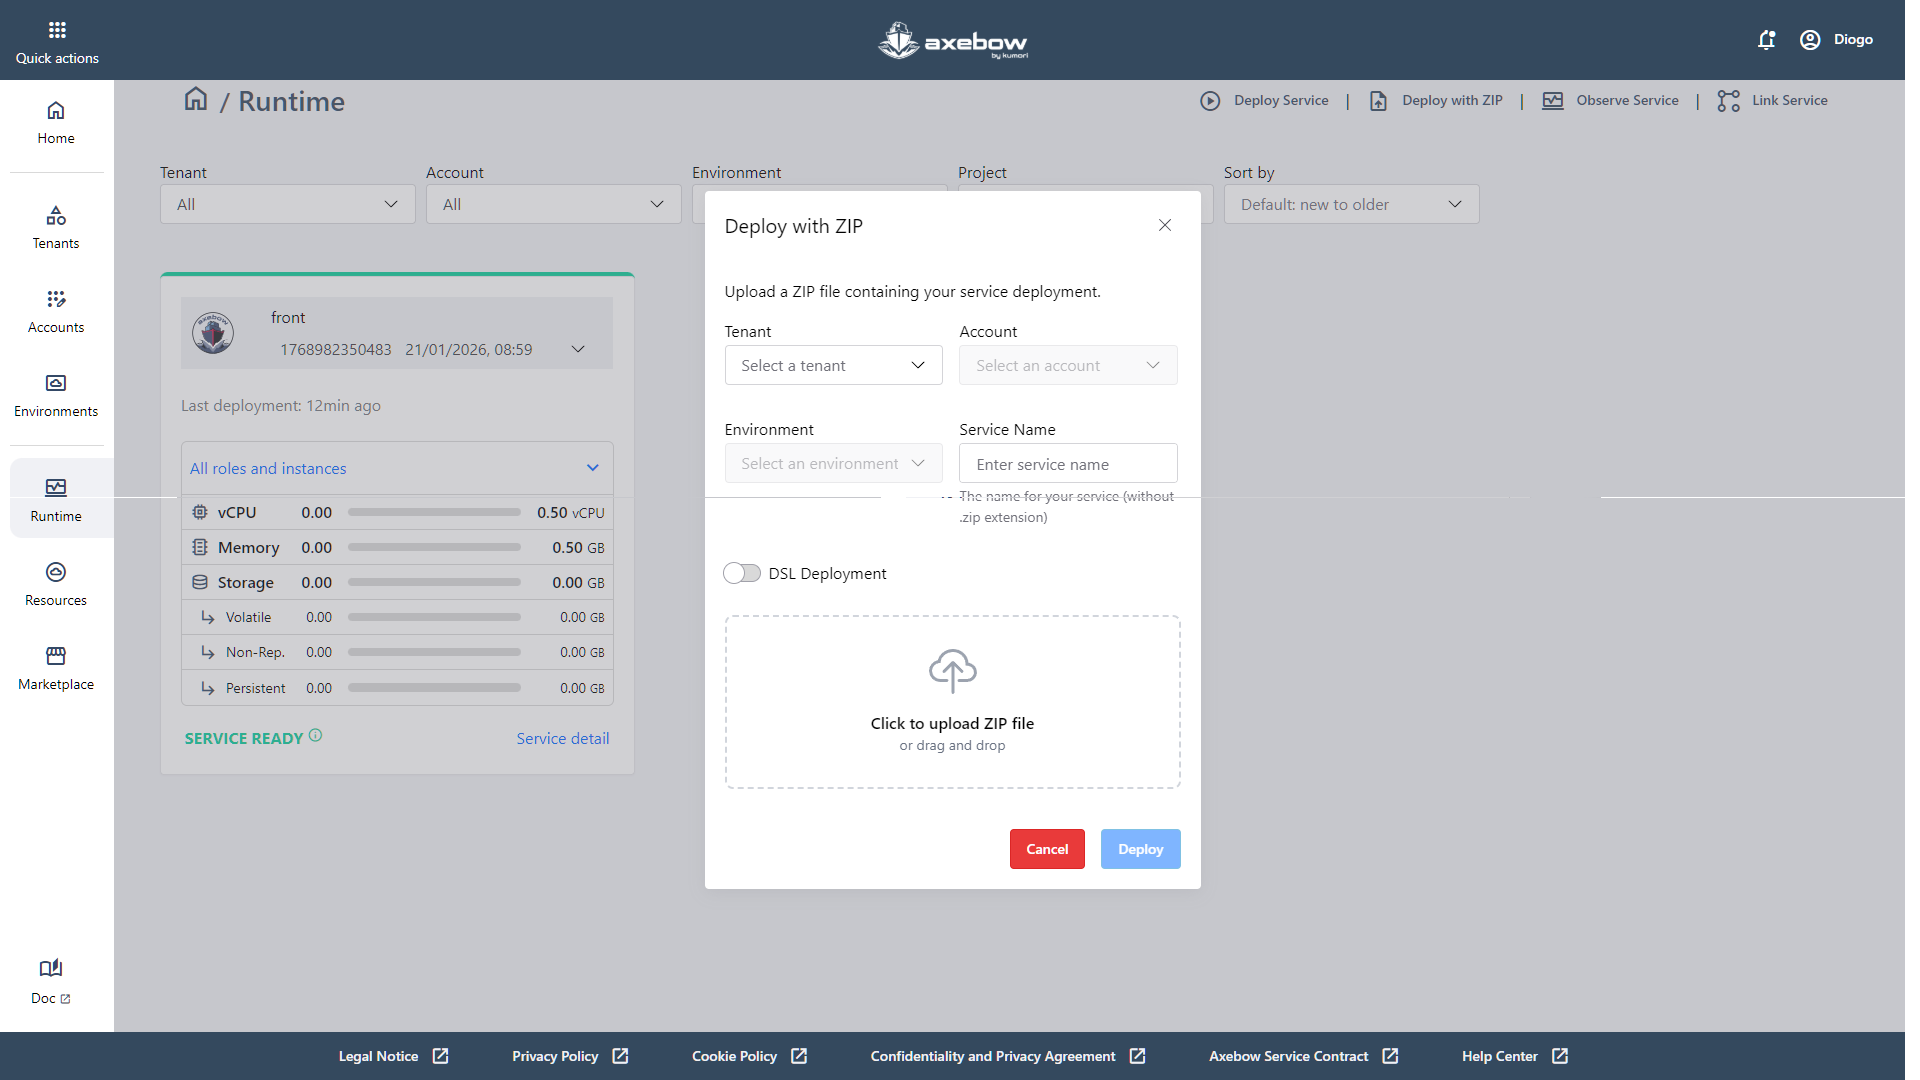Click the Diogo user profile icon
Image resolution: width=1920 pixels, height=1080 pixels.
click(1810, 40)
